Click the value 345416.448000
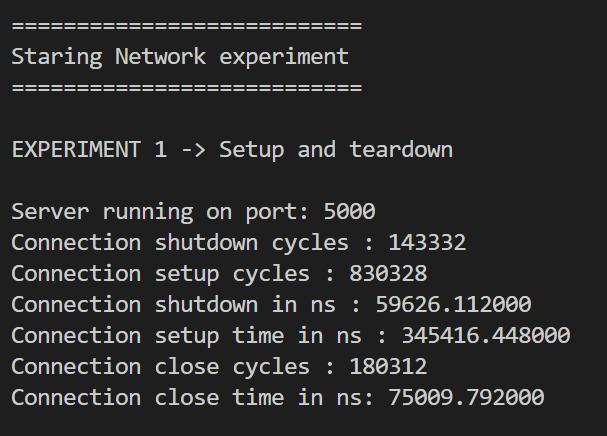 pyautogui.click(x=486, y=335)
